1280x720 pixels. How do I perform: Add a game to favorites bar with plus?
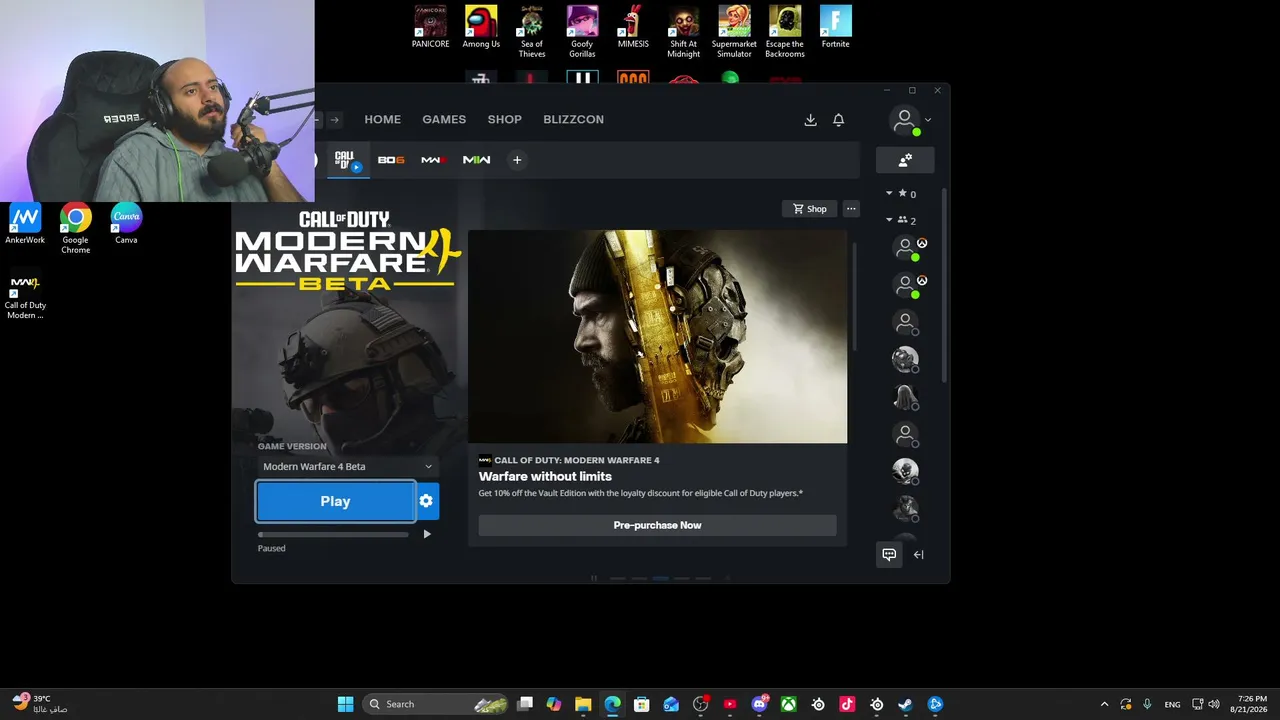pyautogui.click(x=517, y=160)
